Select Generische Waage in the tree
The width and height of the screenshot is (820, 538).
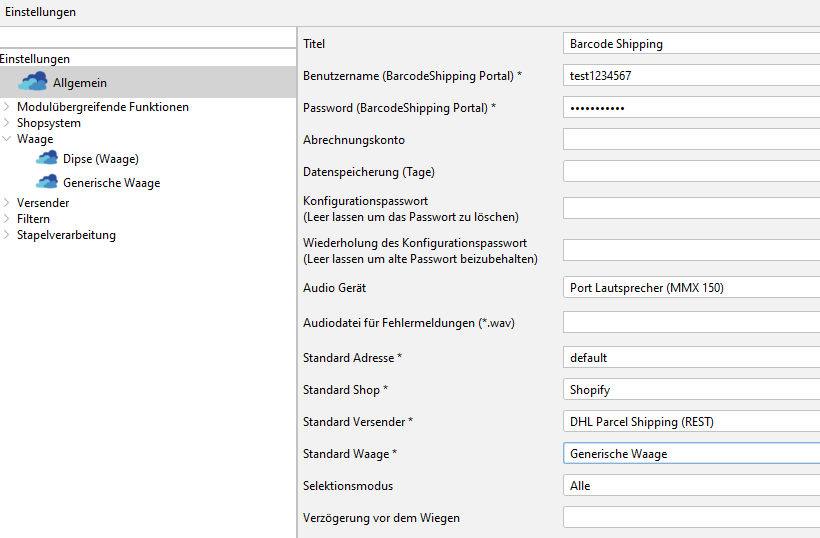[111, 183]
